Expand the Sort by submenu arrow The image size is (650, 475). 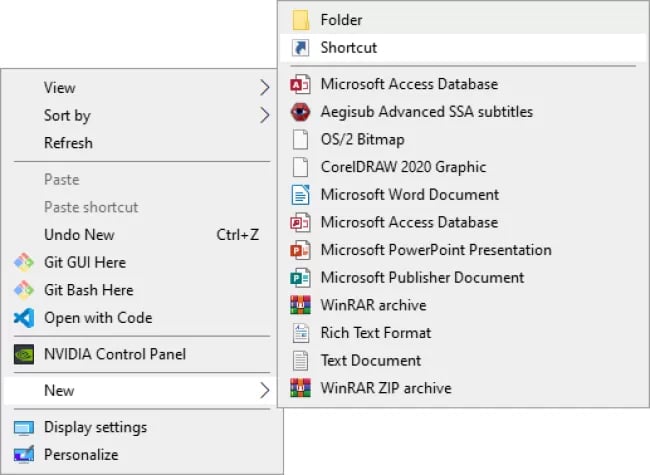click(264, 115)
